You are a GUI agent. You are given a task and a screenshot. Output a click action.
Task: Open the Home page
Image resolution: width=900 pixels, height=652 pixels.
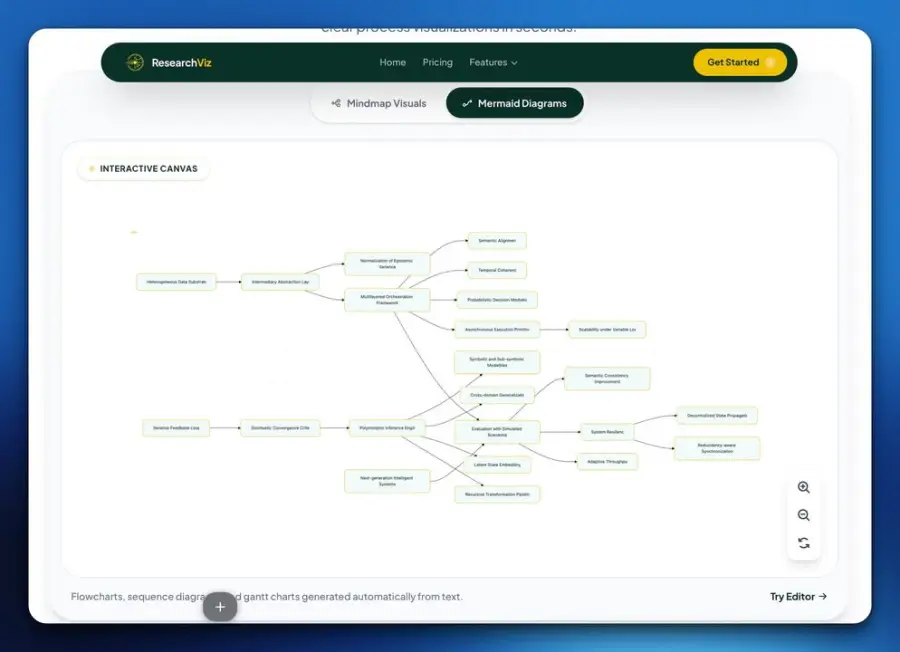[x=393, y=62]
